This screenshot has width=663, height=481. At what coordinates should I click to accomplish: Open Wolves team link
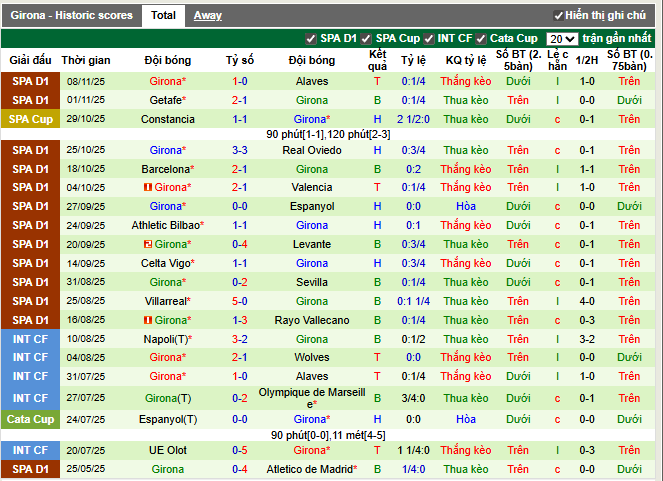[x=312, y=357]
